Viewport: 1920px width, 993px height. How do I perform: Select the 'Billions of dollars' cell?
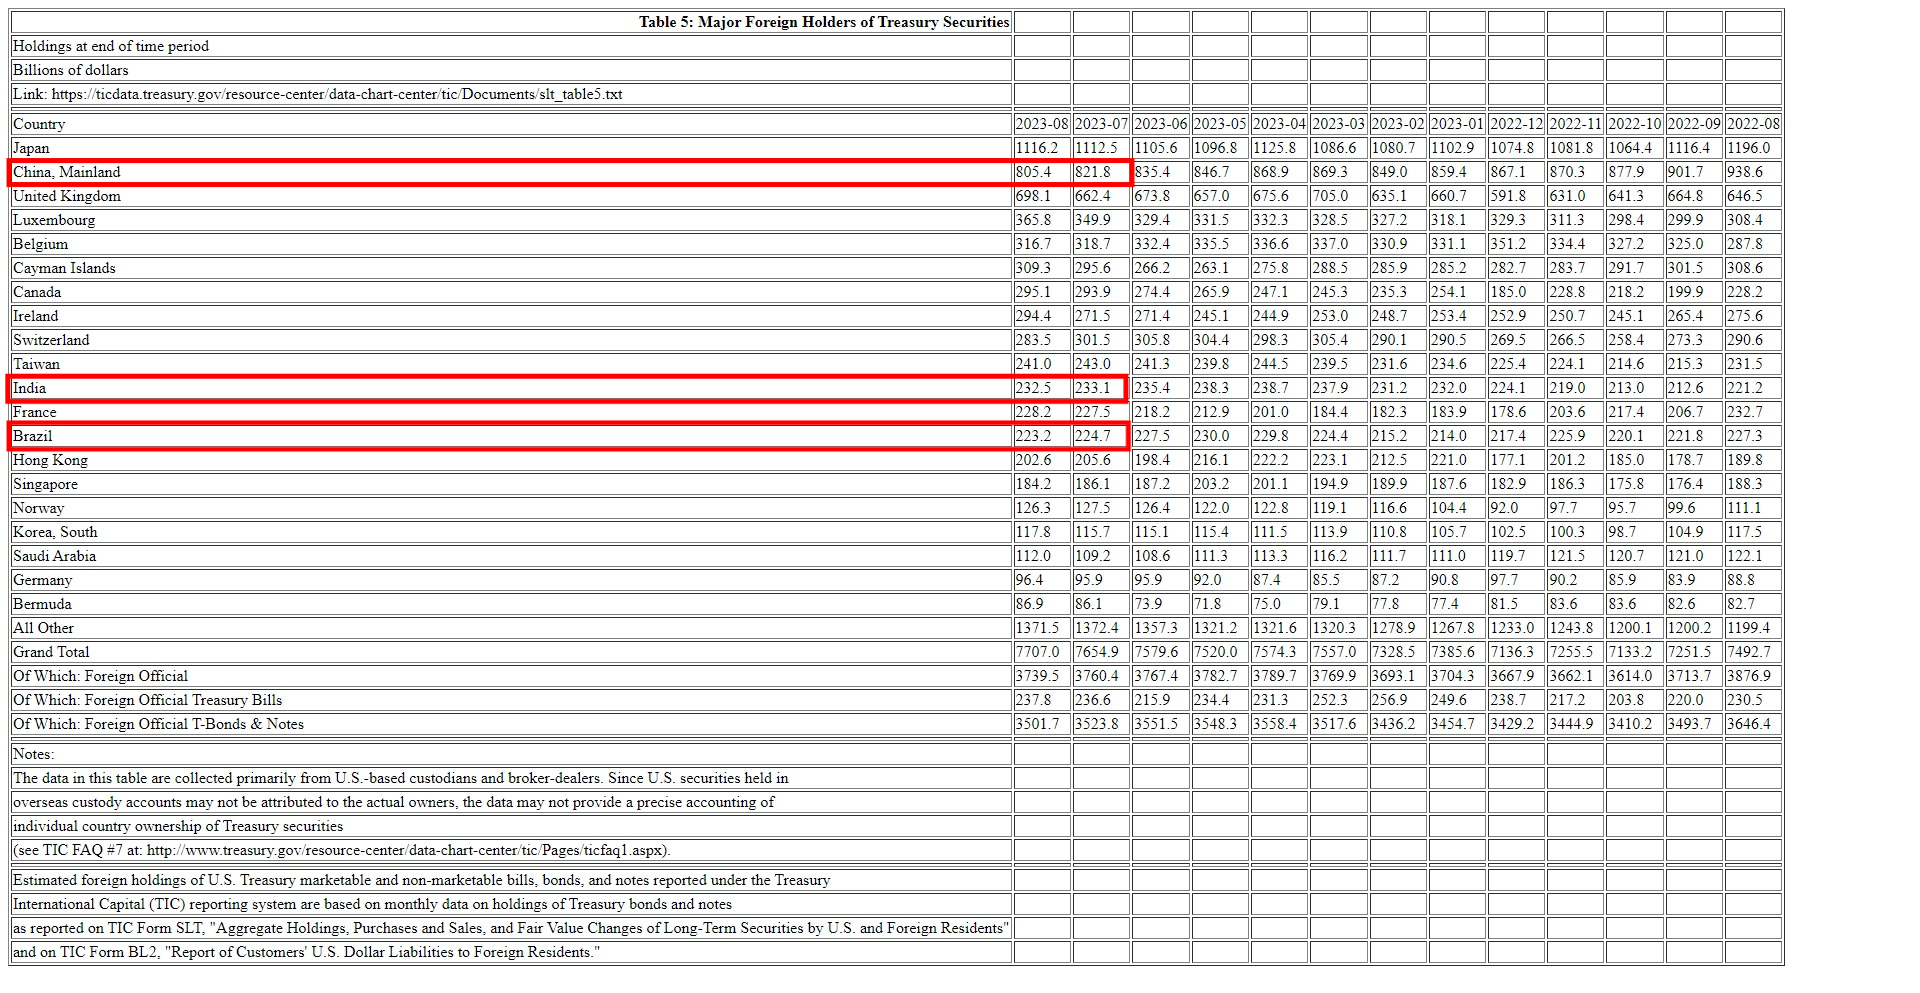[511, 70]
